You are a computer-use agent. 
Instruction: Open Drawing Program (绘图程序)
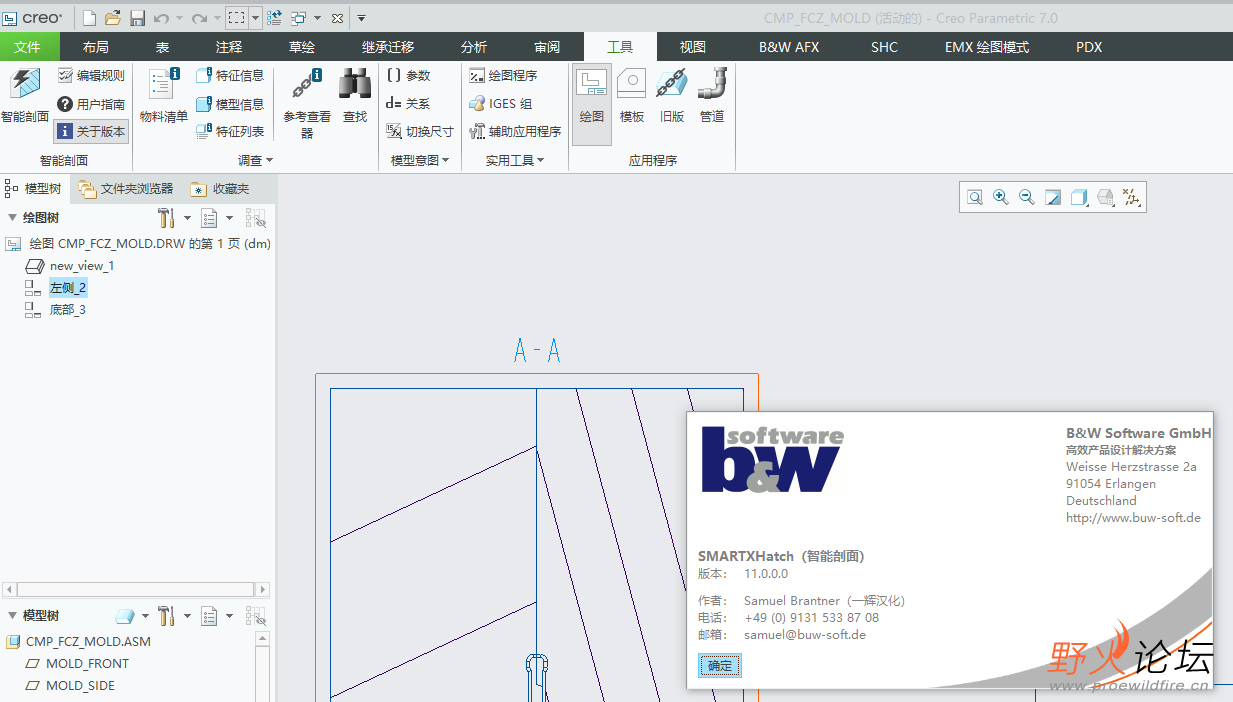point(504,75)
